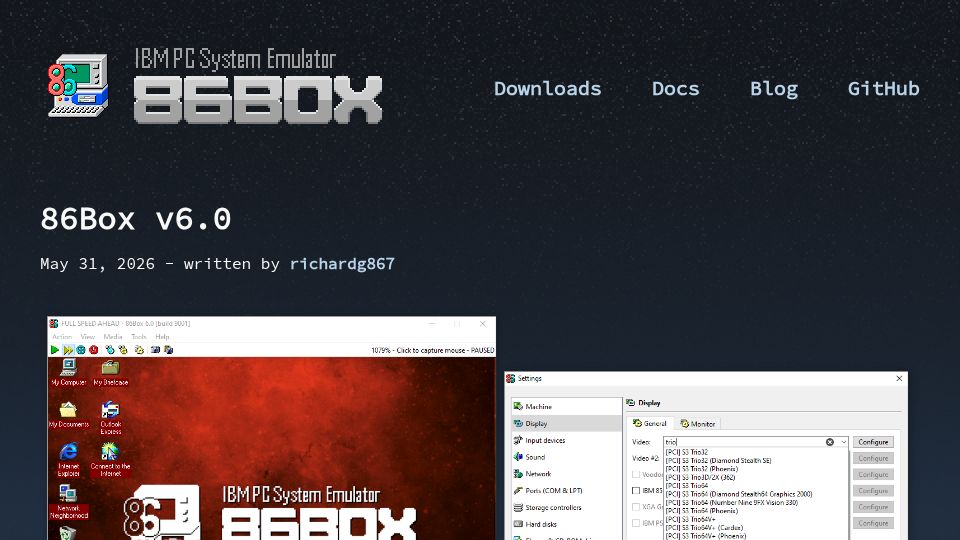This screenshot has width=960, height=540.
Task: Click status text "Click to capture mouse - PAUSED"
Action: (445, 350)
